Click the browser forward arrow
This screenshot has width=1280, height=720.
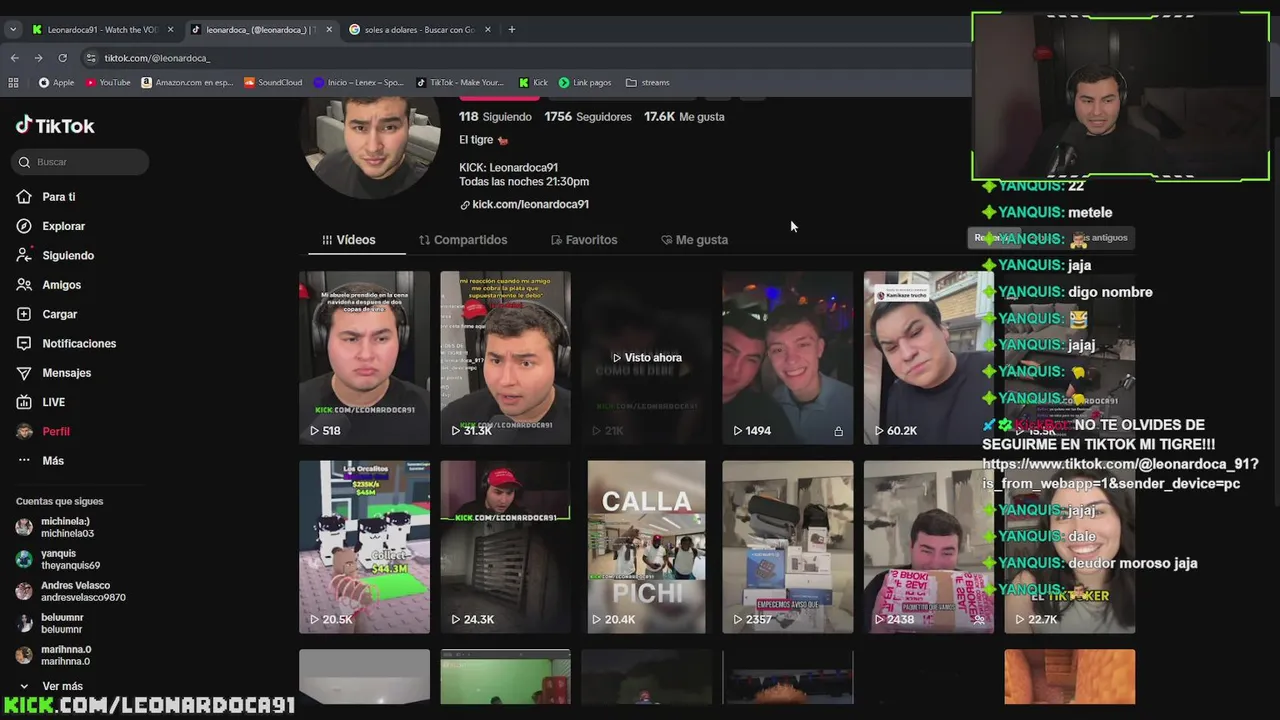pyautogui.click(x=38, y=58)
